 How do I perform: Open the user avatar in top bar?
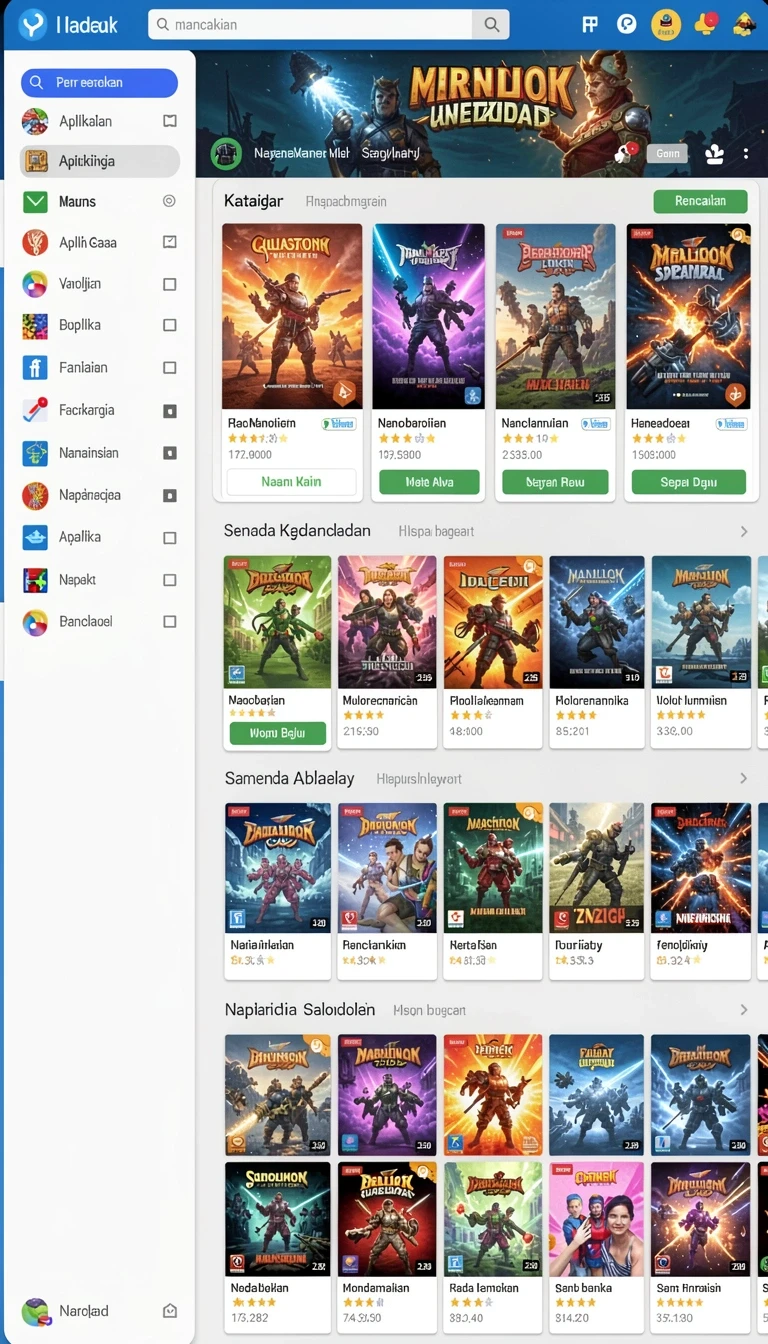click(666, 24)
